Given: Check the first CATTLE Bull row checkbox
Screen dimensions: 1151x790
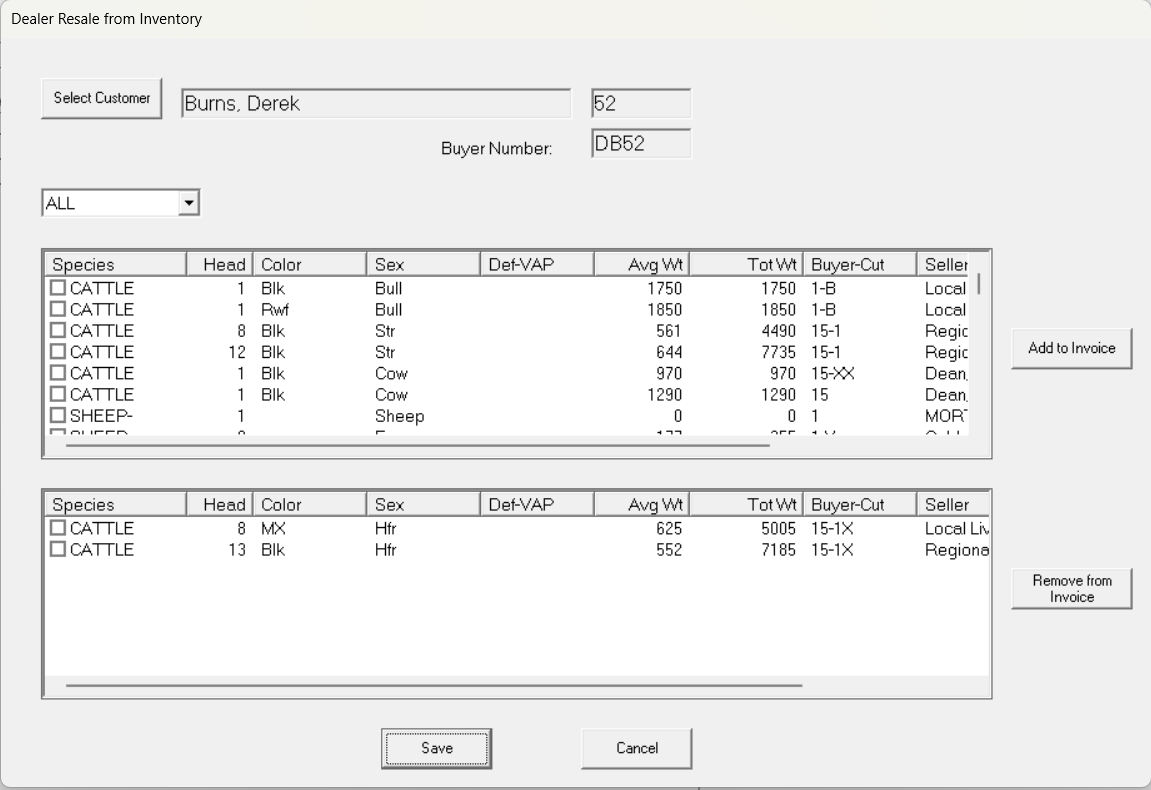Looking at the screenshot, I should [x=57, y=288].
